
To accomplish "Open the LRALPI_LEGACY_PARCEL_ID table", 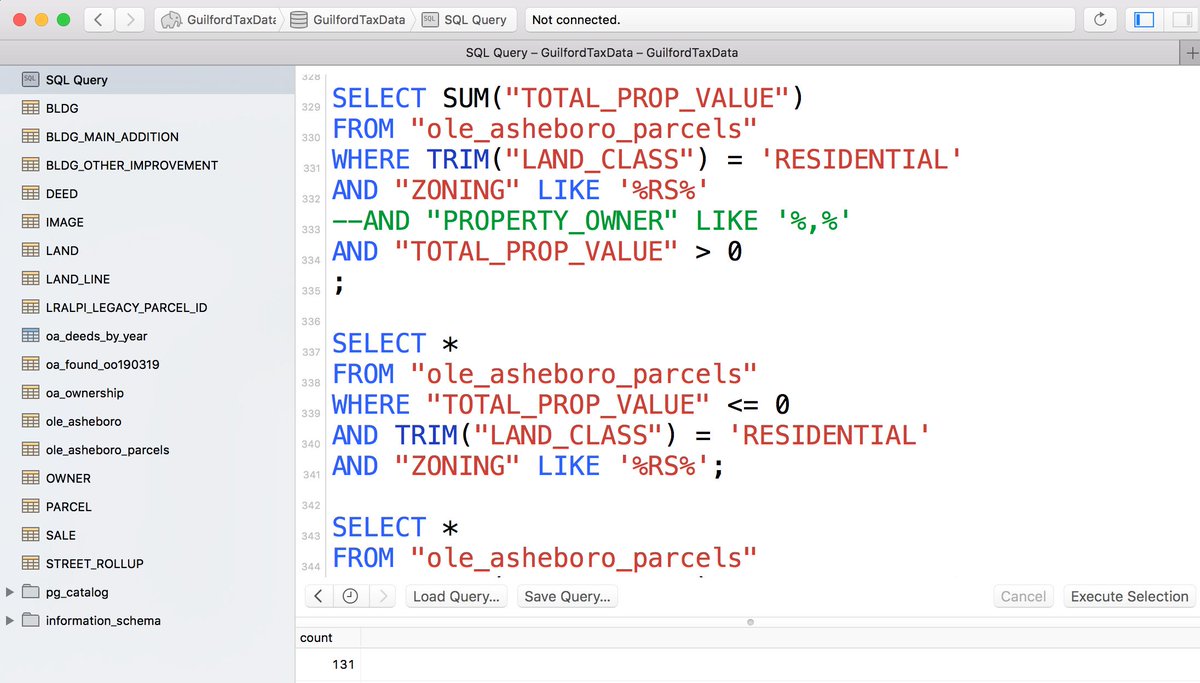I will point(147,307).
